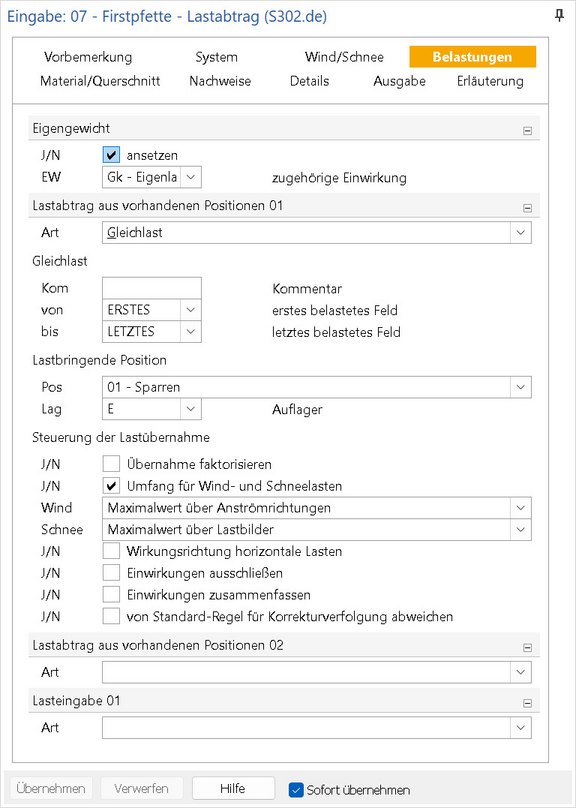Collapse Lastabtrag aus vorhandenen Positionen 01 section
This screenshot has height=808, width=576.
[527, 208]
